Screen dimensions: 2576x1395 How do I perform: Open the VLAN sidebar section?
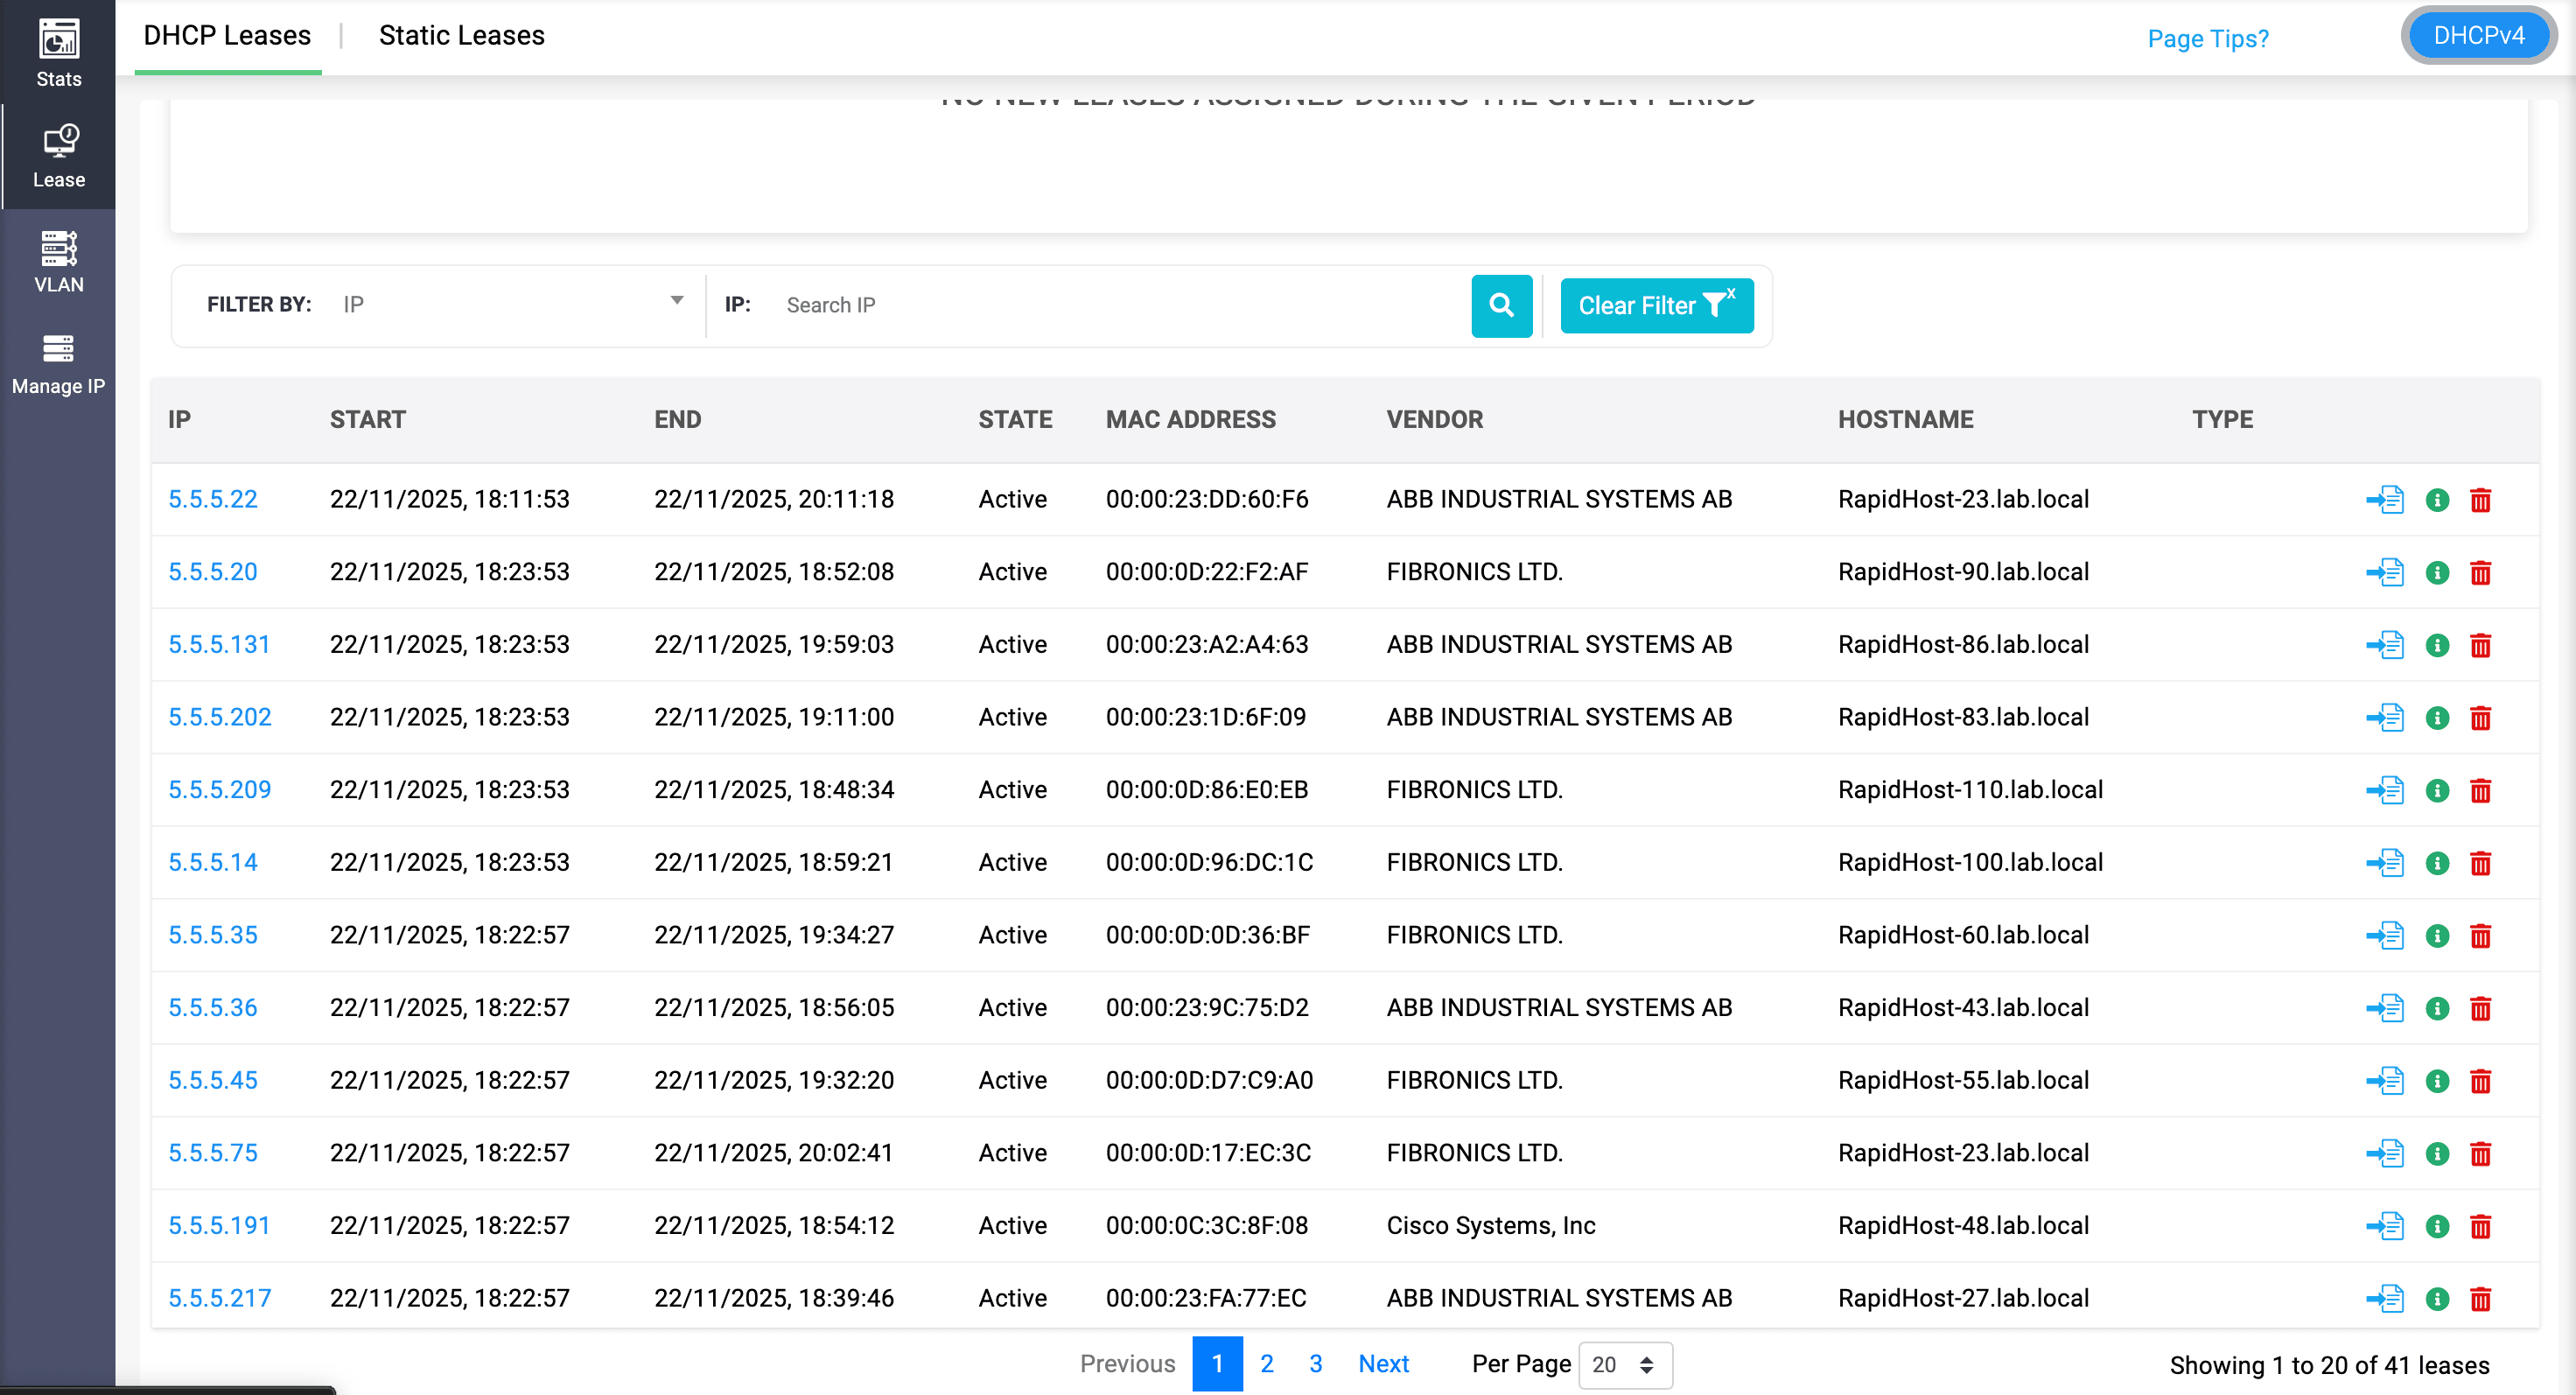point(58,262)
